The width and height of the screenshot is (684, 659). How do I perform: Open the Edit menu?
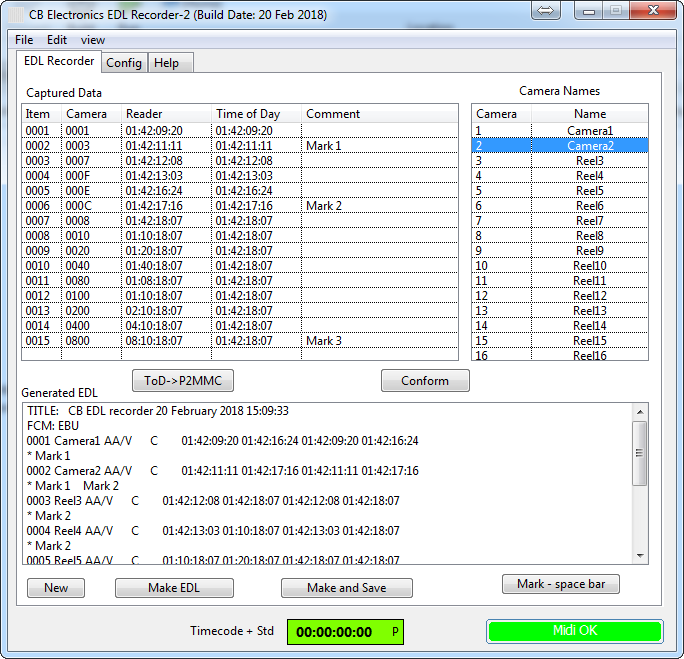tap(57, 40)
